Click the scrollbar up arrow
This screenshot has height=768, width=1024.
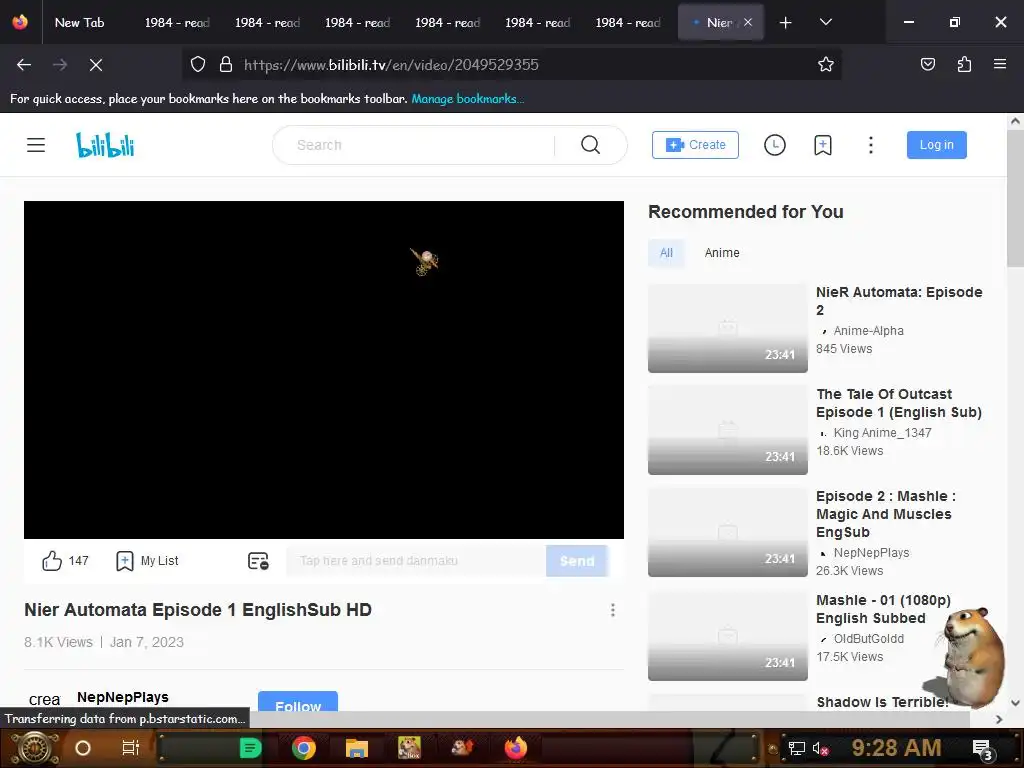[1015, 121]
